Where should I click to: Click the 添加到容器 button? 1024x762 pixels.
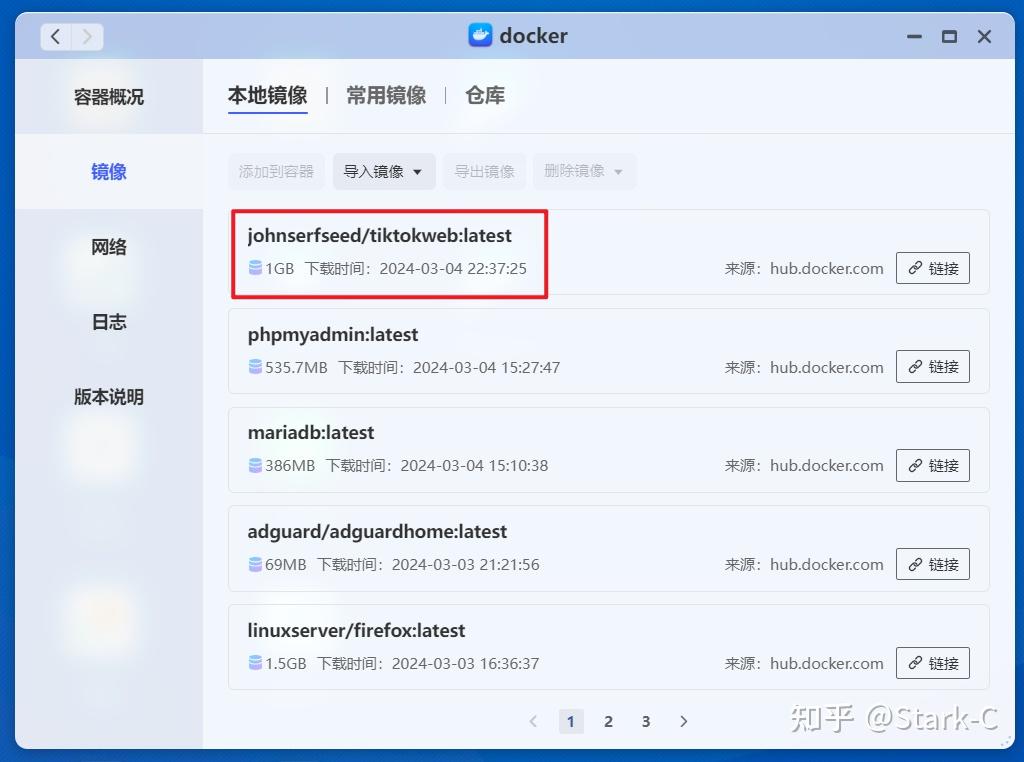276,172
